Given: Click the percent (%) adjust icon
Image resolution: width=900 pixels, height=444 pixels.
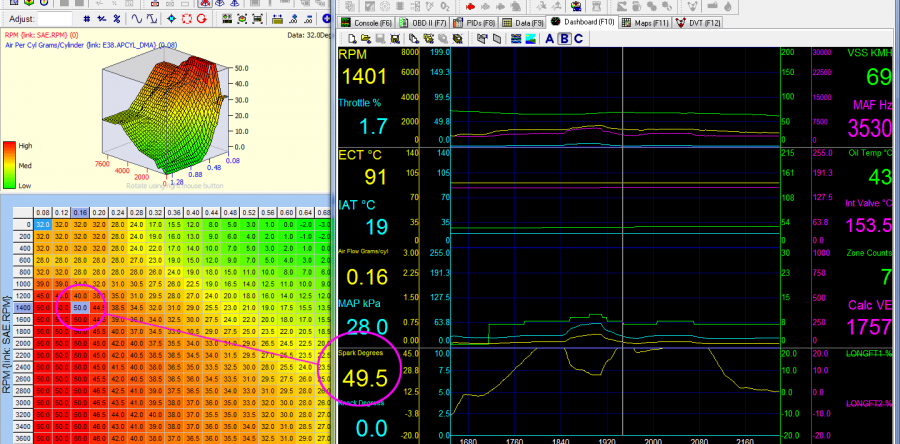Looking at the screenshot, I should (117, 18).
